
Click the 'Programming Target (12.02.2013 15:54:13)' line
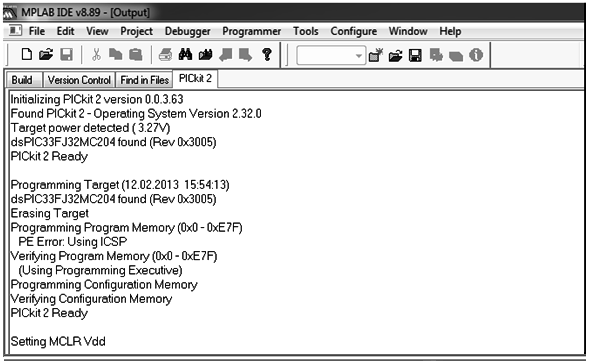pyautogui.click(x=120, y=185)
